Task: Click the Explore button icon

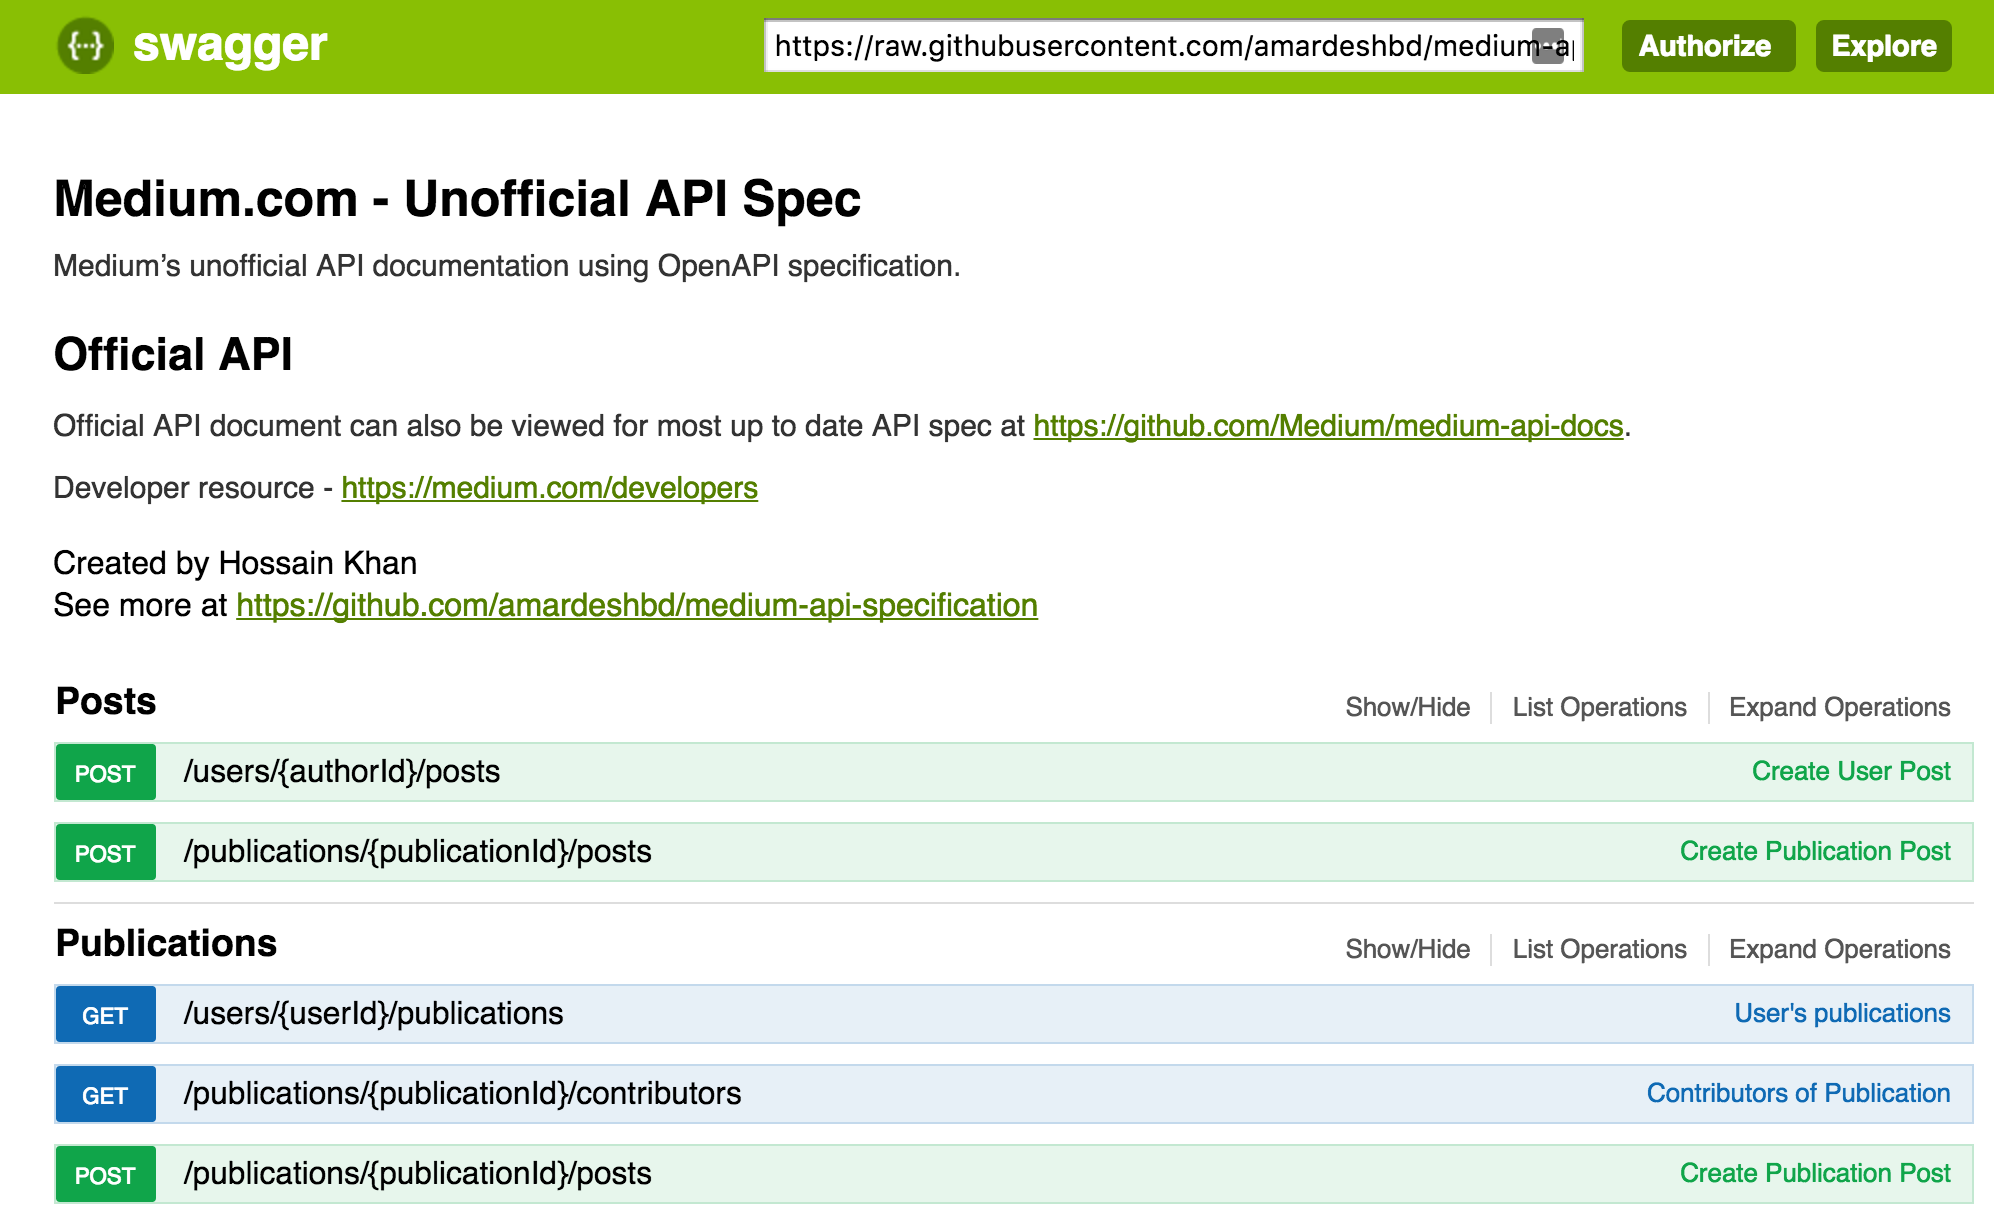Action: (1881, 46)
